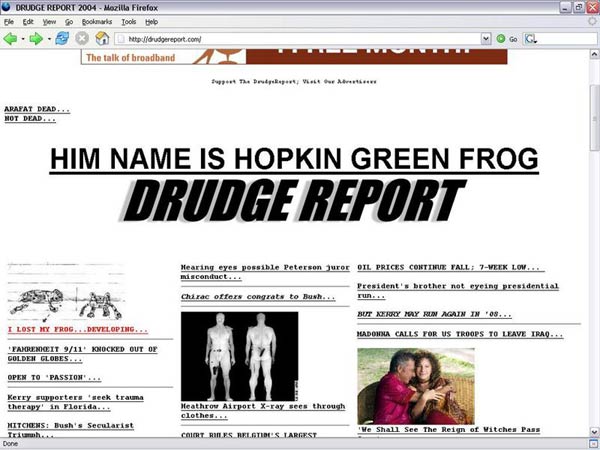
Task: Click the Google search engine icon
Action: [531, 39]
